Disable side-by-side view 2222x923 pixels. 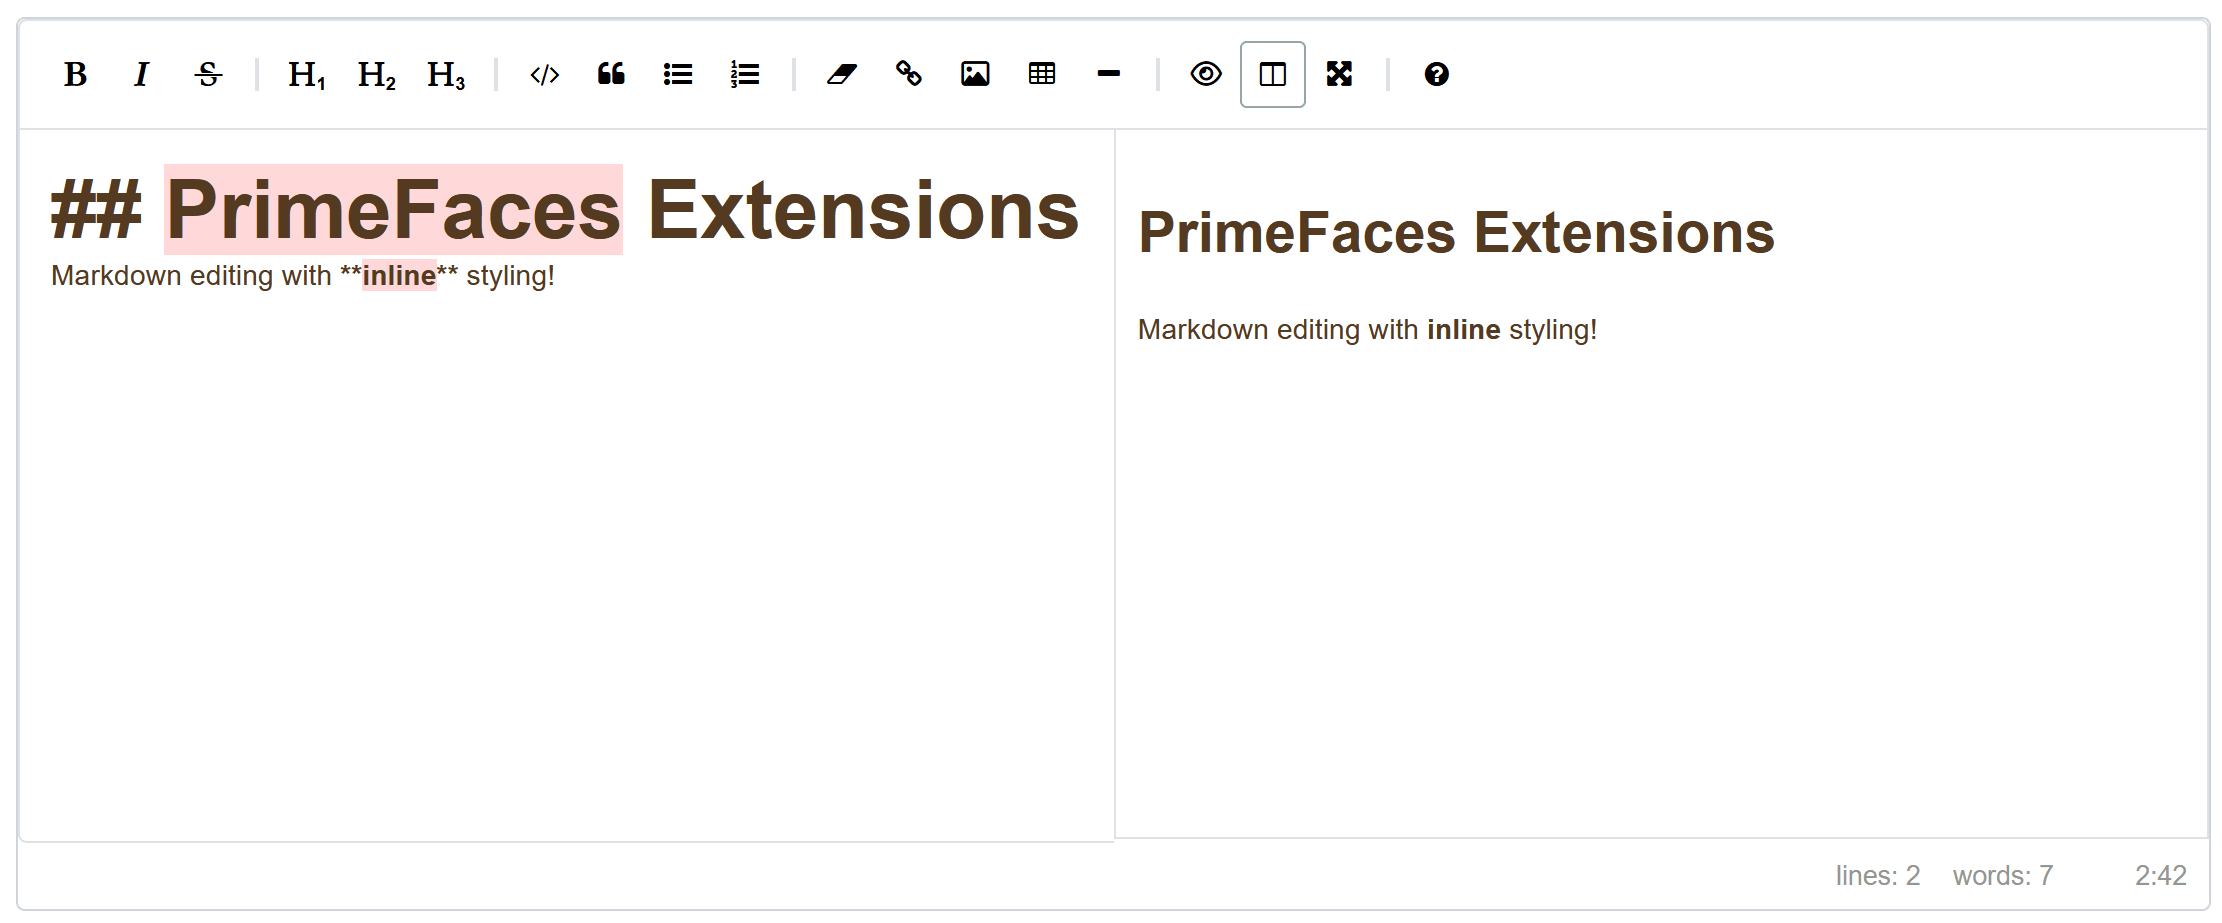[x=1271, y=74]
